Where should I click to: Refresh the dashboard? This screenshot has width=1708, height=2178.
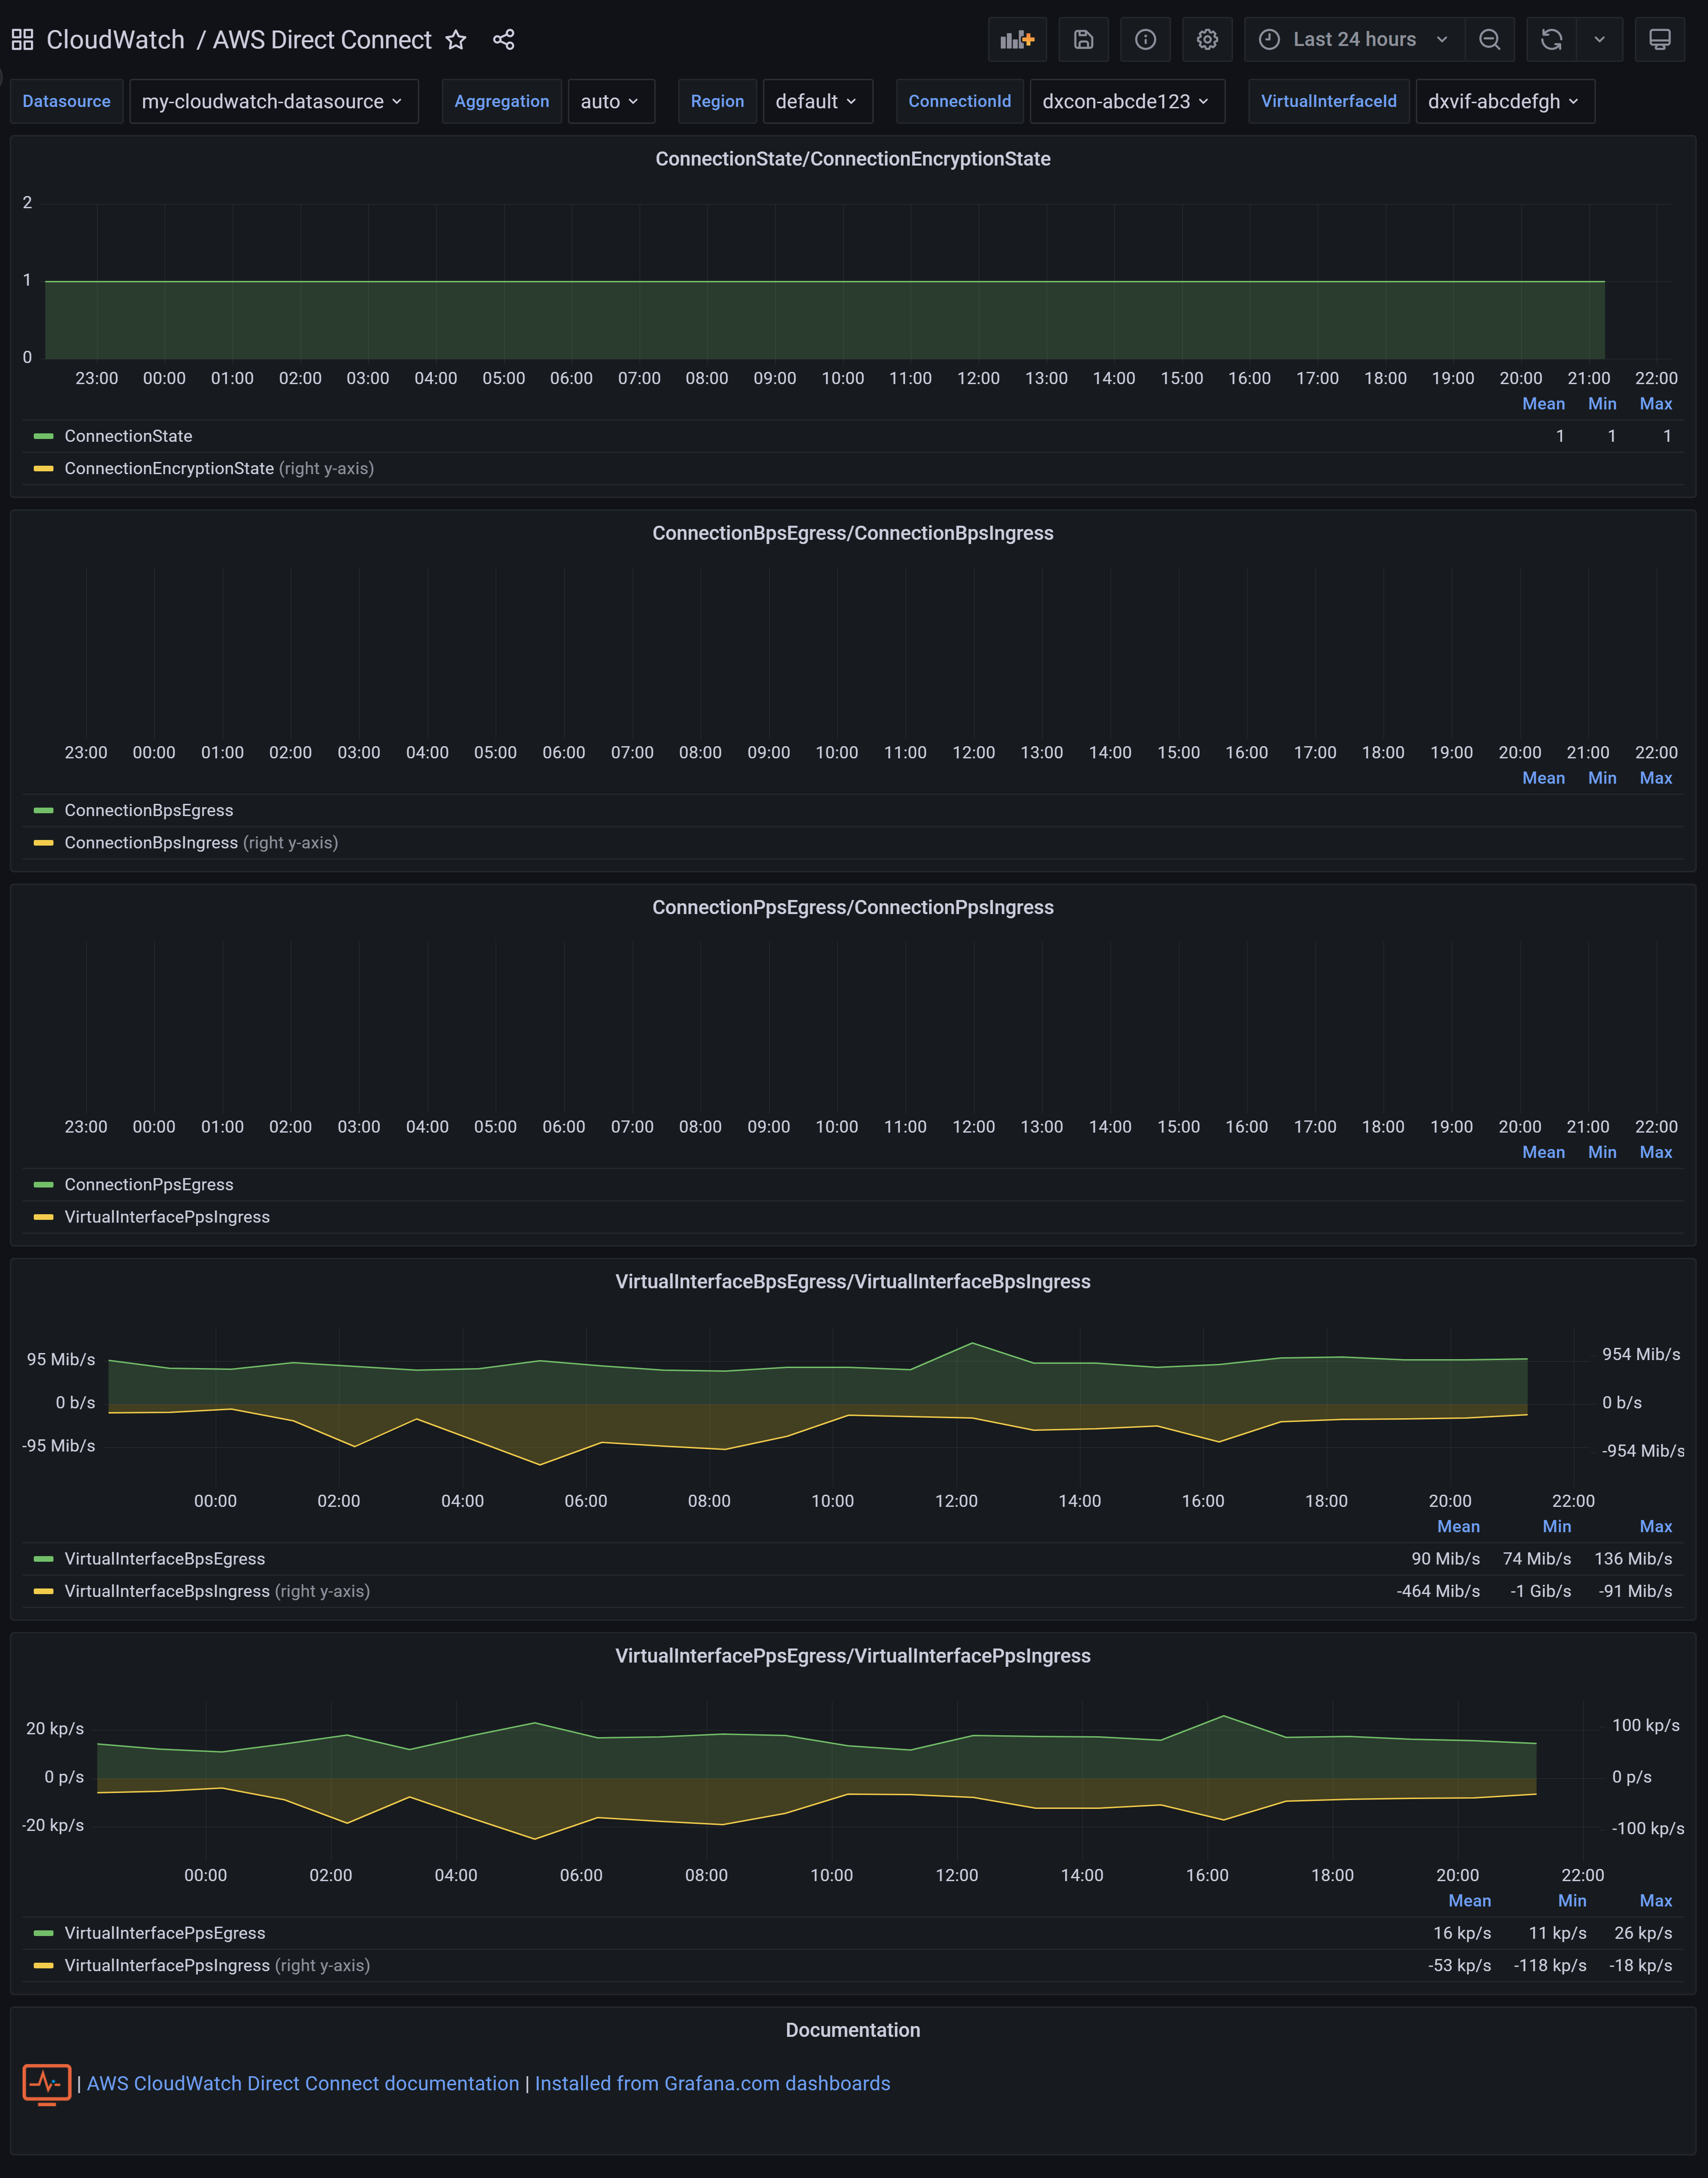pos(1551,40)
